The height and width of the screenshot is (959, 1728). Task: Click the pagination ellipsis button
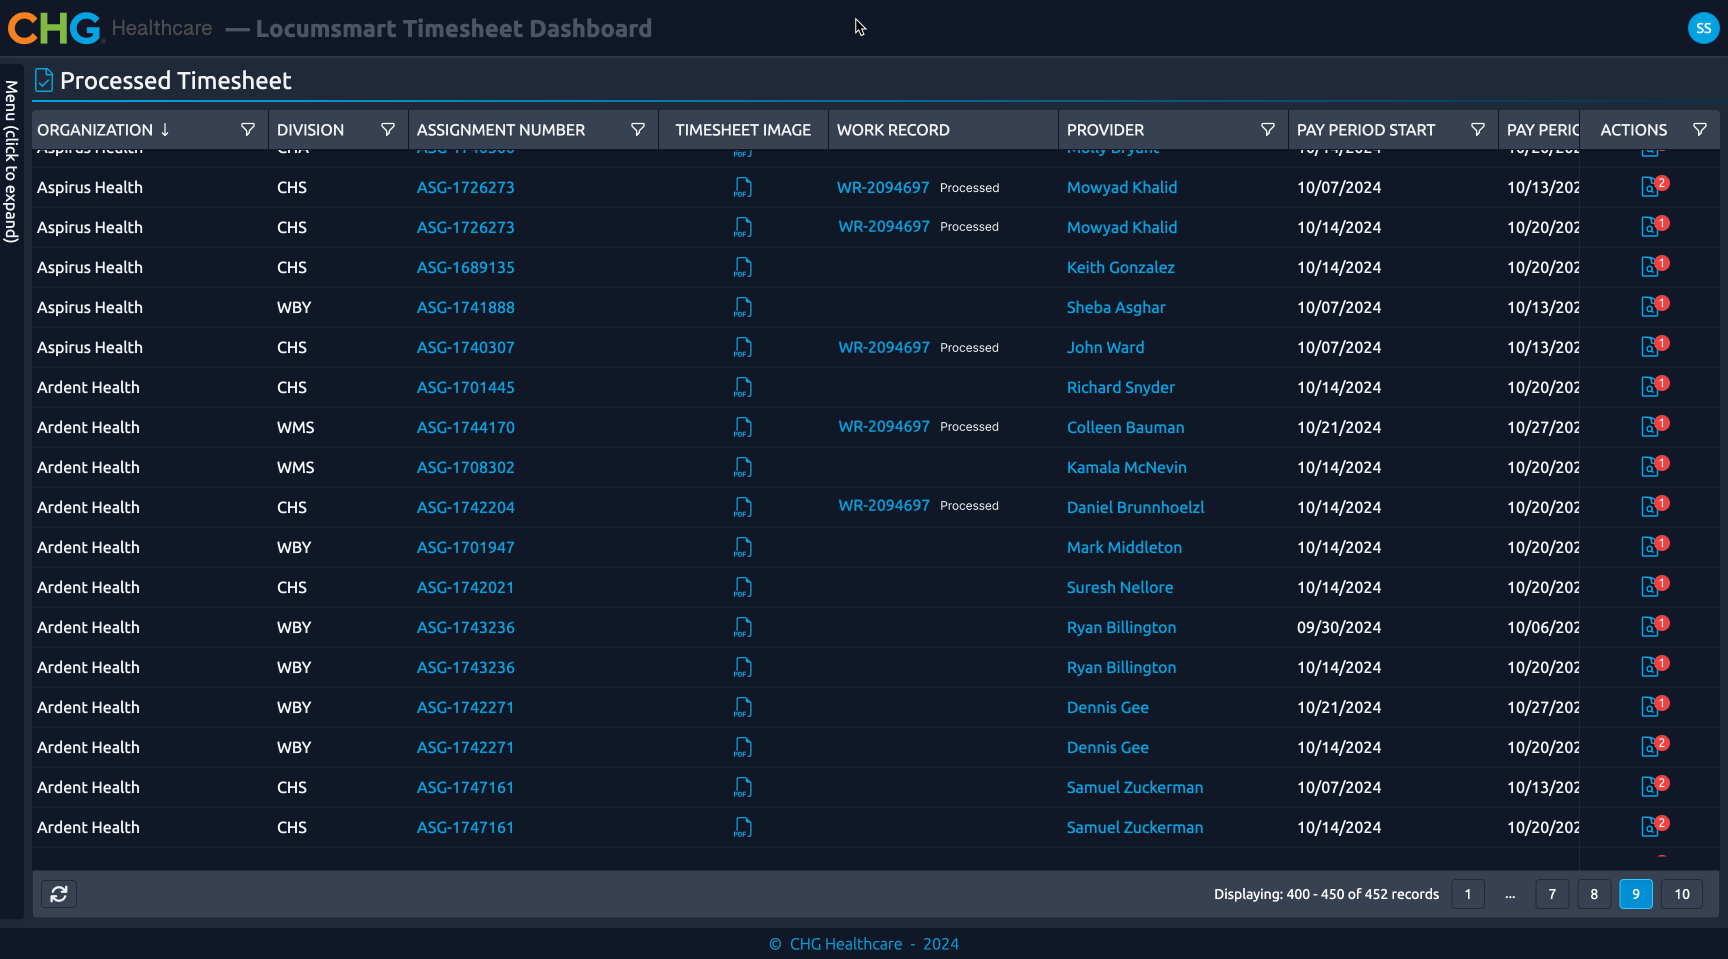click(1510, 894)
